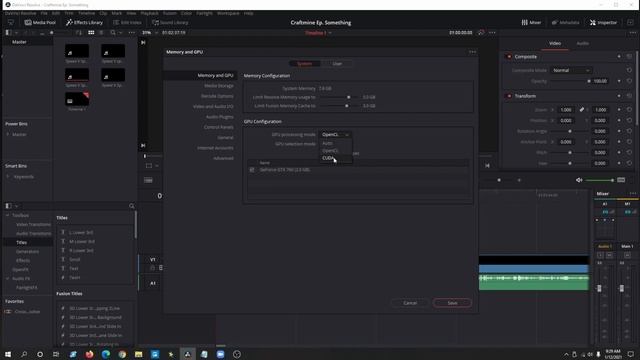Click the Limit Fusion Memory Cache slider
Viewport: 640px width, 360px height.
(x=339, y=106)
